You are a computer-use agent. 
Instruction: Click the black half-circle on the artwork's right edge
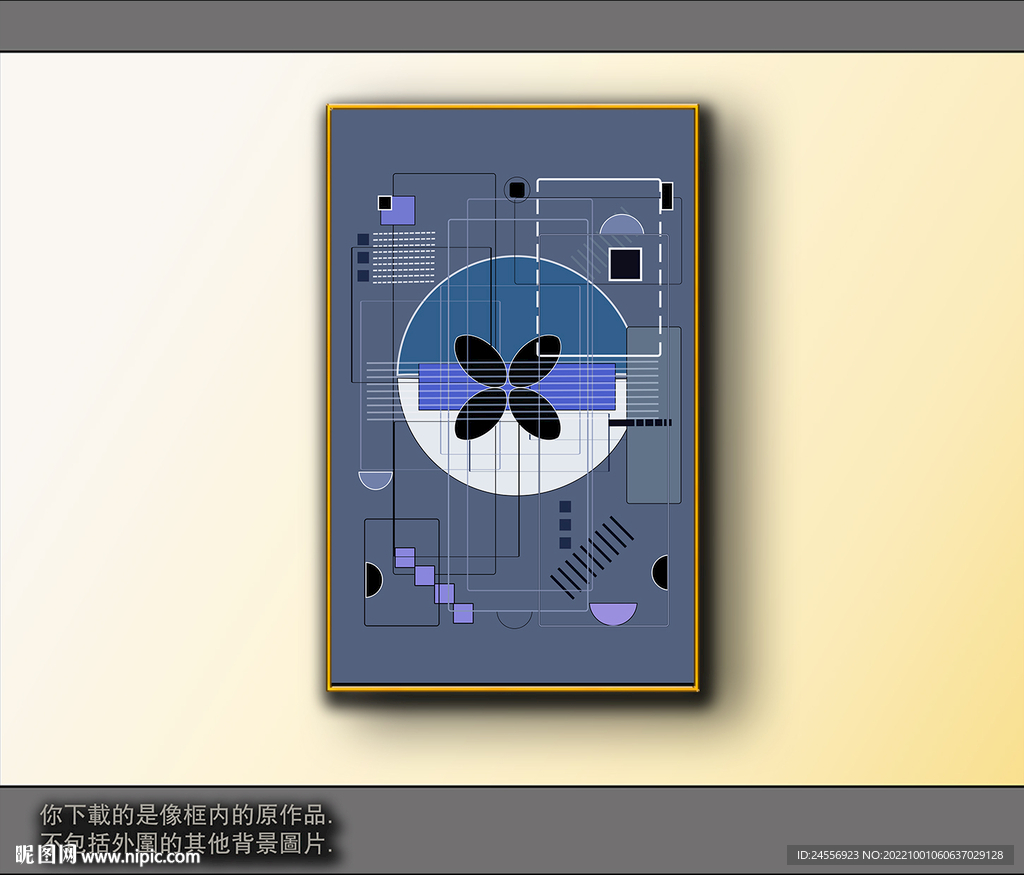pyautogui.click(x=661, y=573)
